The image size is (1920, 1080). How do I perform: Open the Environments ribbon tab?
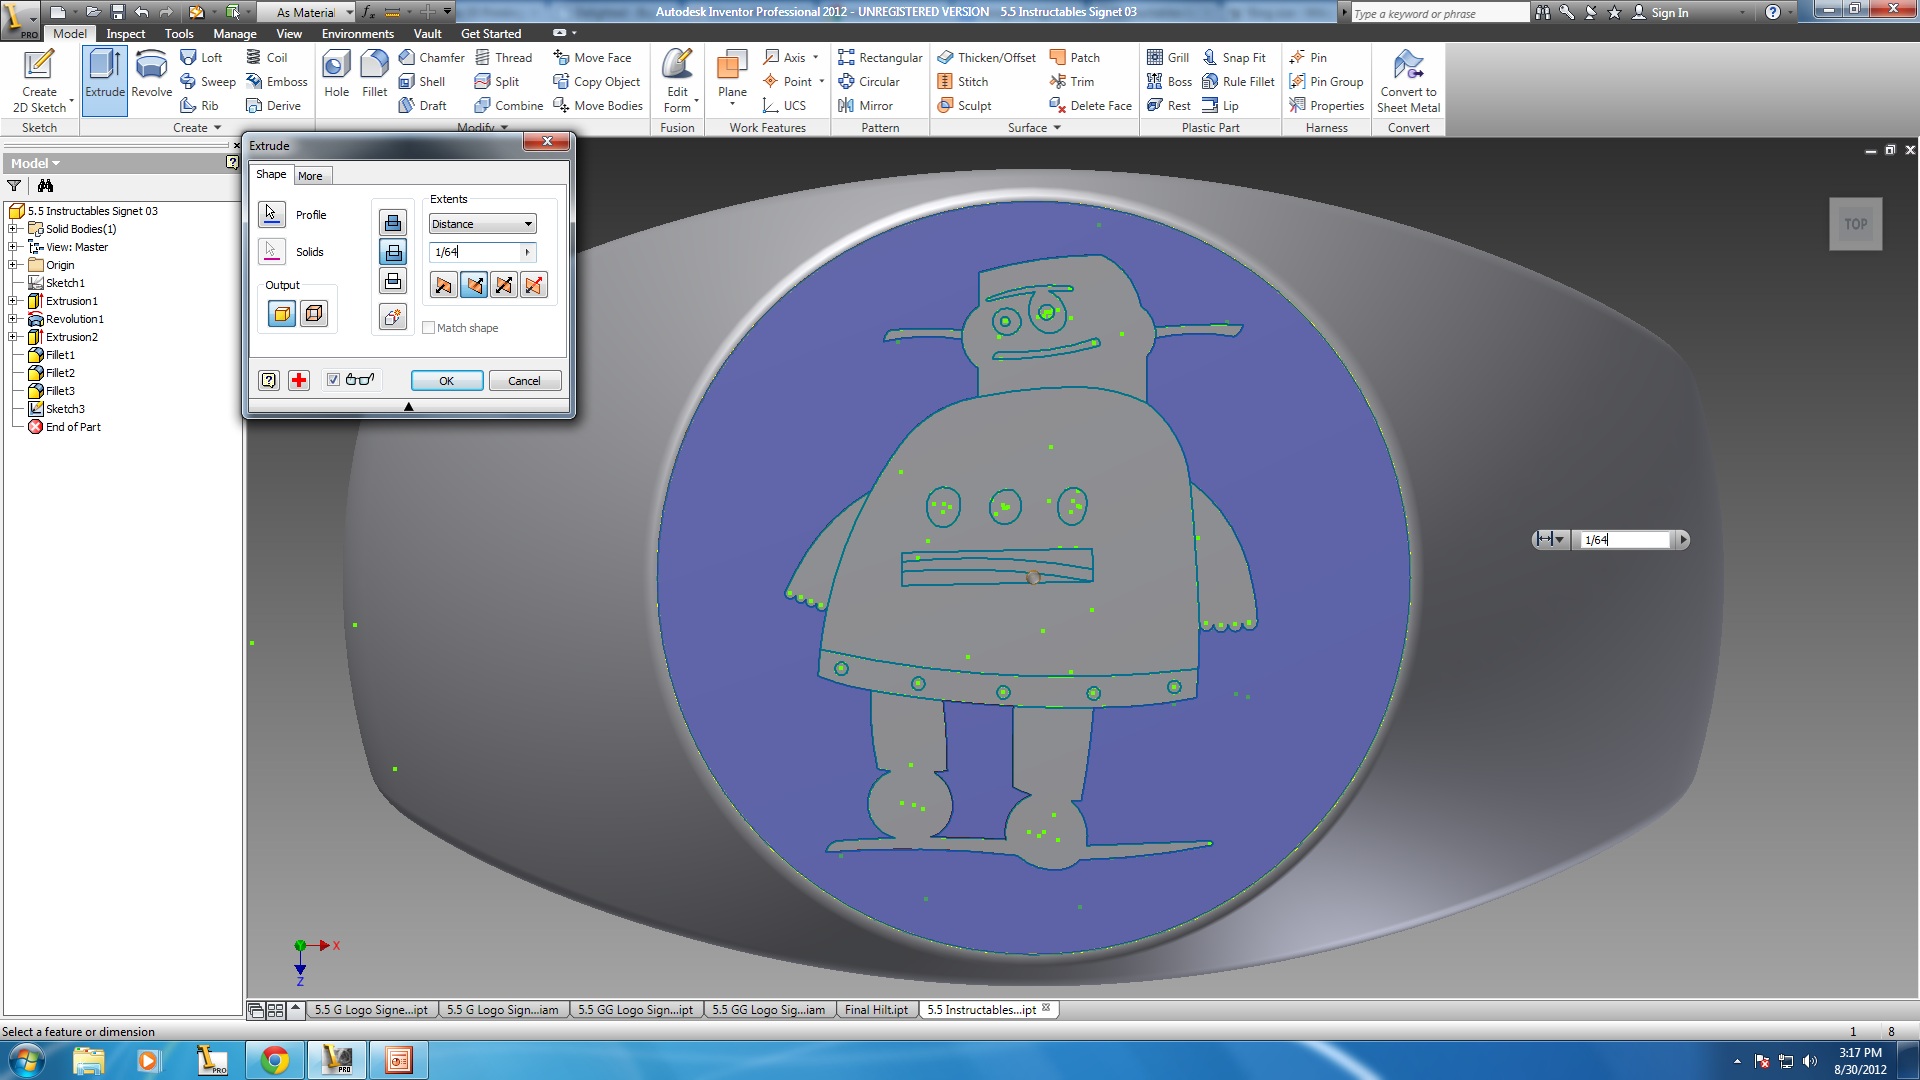(x=358, y=34)
